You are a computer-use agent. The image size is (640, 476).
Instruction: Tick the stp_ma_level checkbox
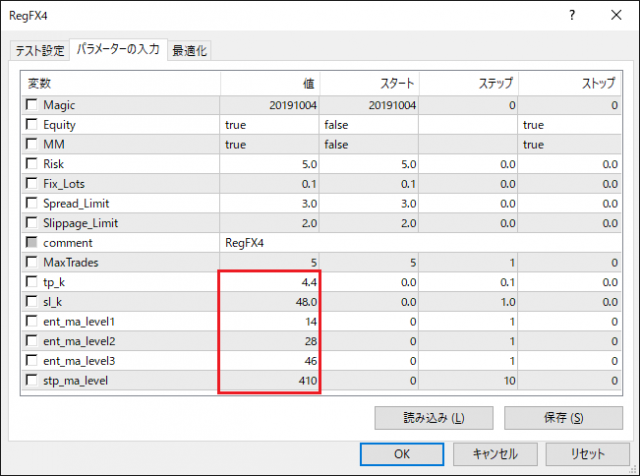click(x=31, y=380)
